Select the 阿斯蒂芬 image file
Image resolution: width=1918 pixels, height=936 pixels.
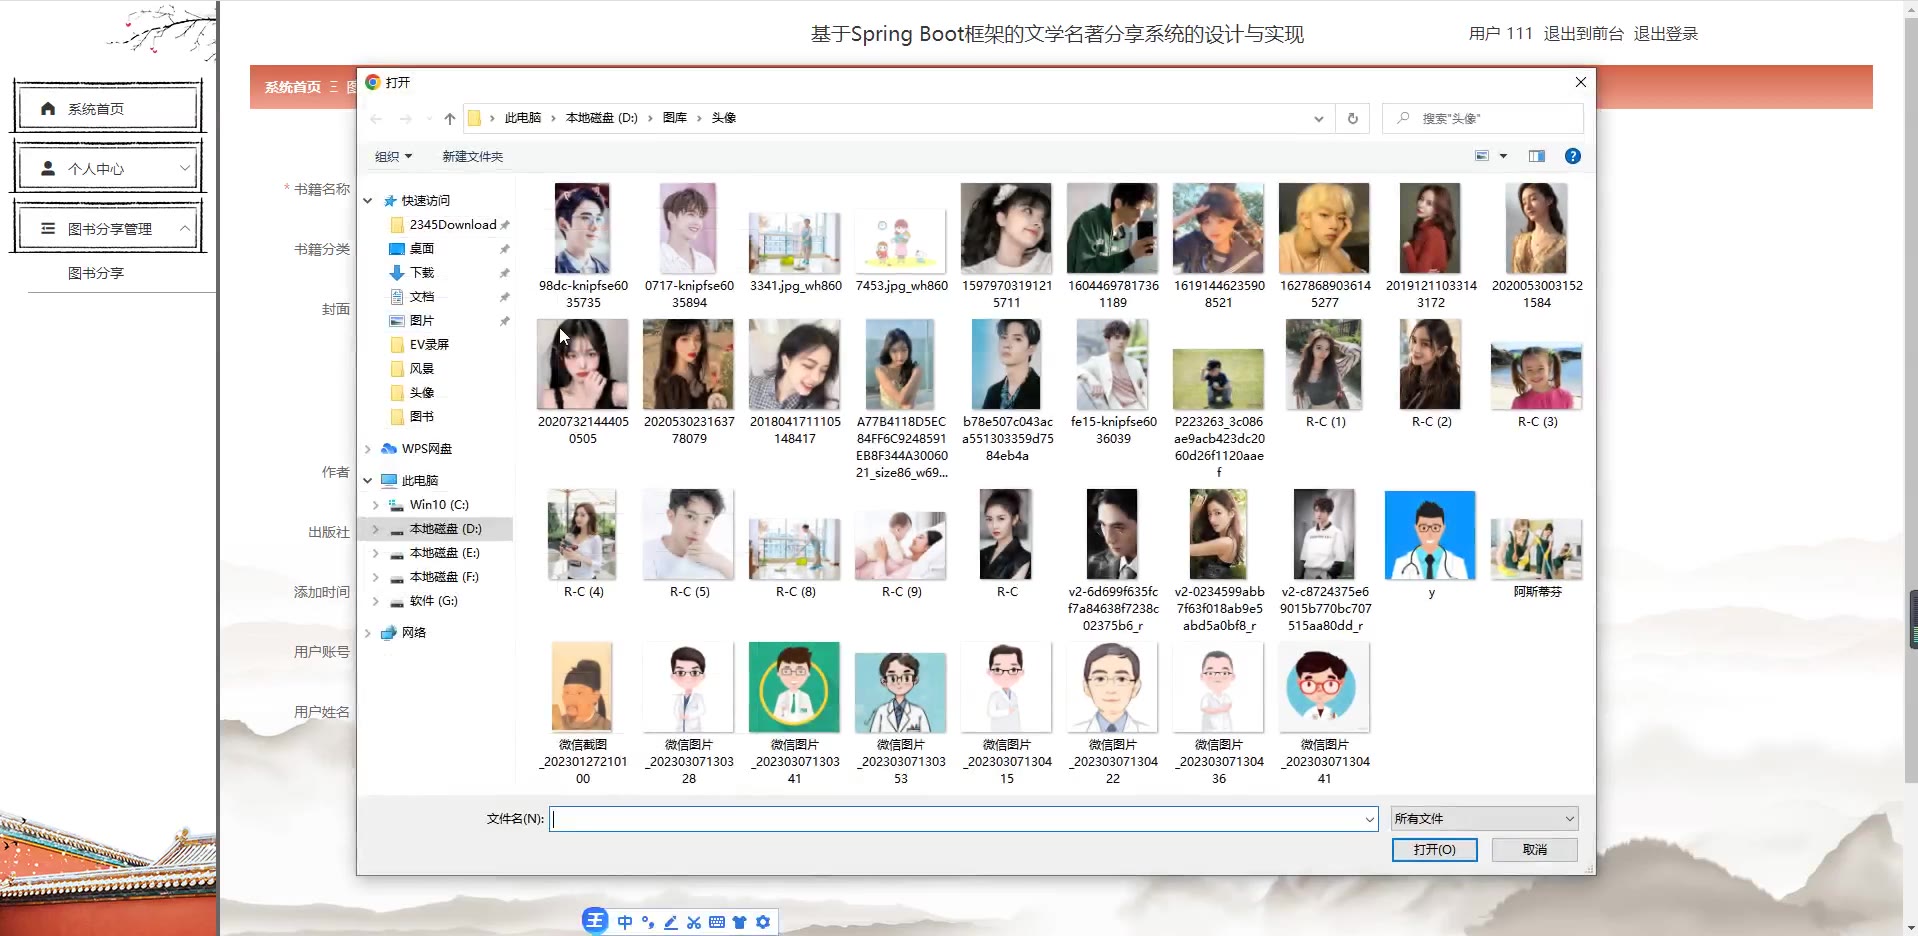point(1537,558)
